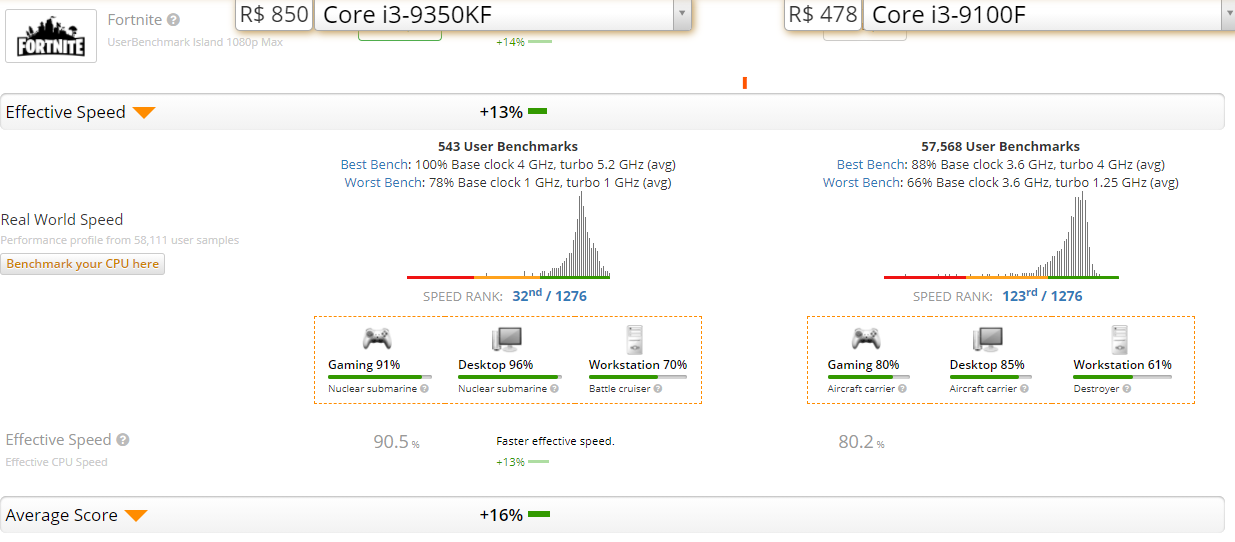
Task: Collapse the Effective Speed section arrow
Action: (144, 113)
